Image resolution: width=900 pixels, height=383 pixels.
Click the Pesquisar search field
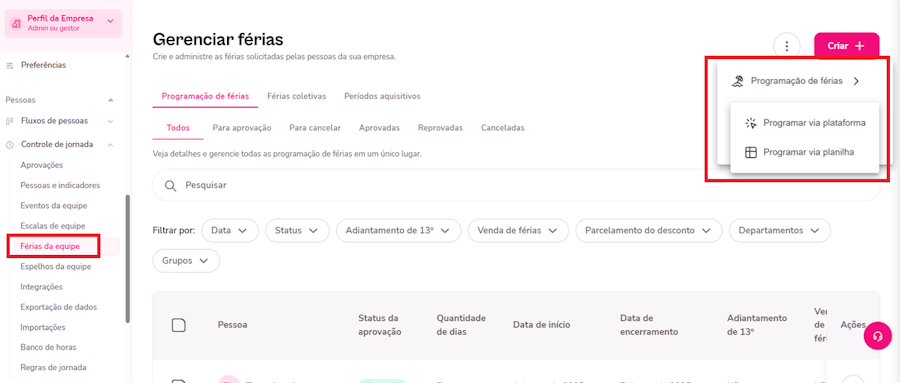516,185
